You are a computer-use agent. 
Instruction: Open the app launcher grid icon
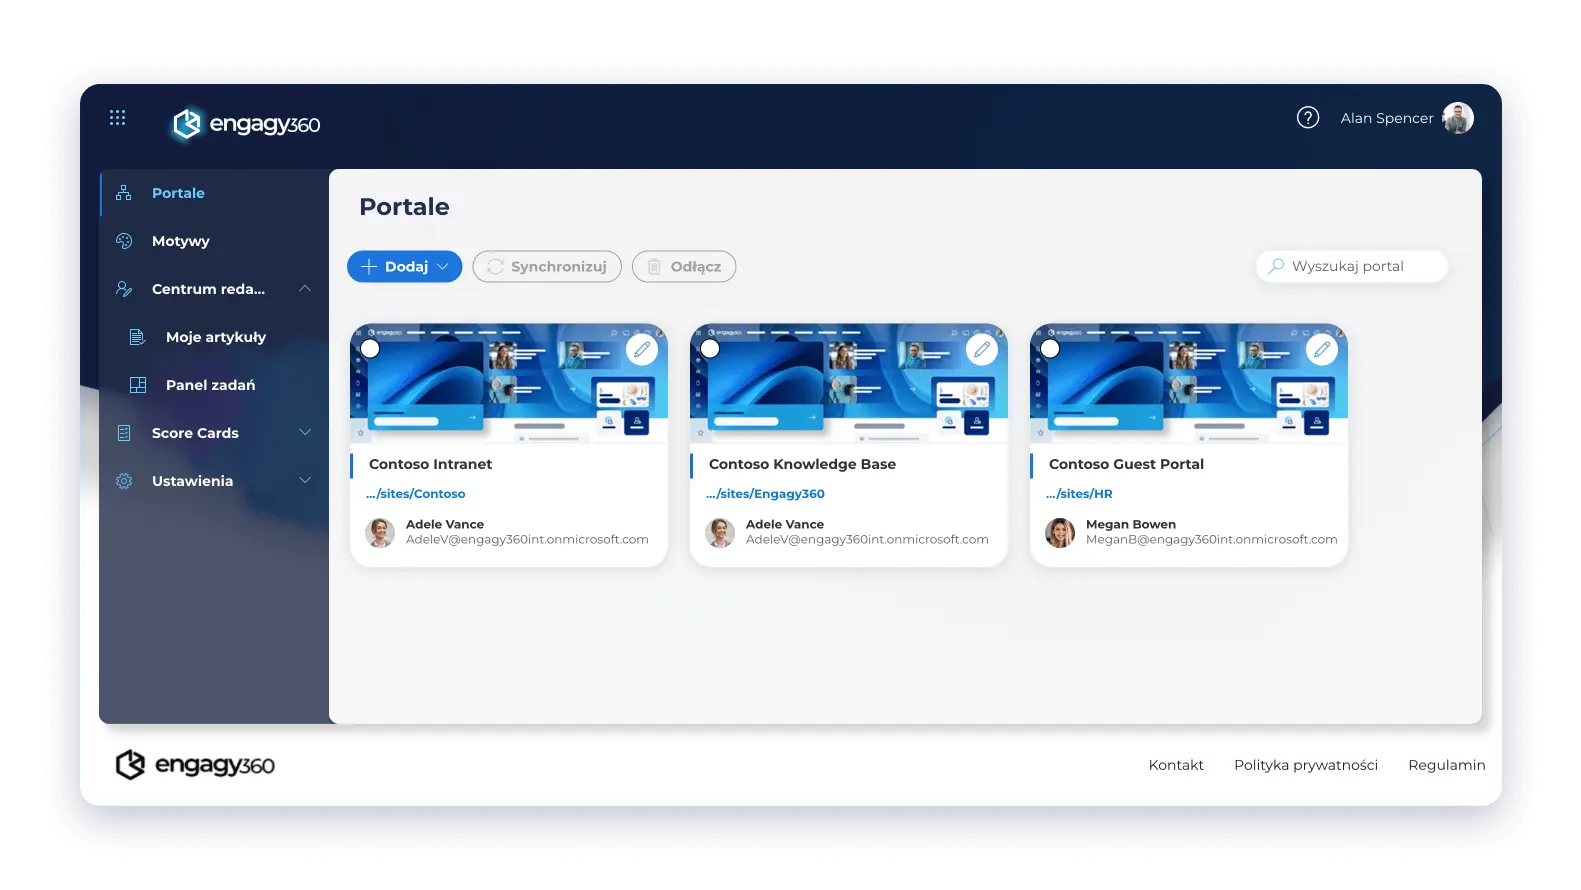tap(117, 118)
